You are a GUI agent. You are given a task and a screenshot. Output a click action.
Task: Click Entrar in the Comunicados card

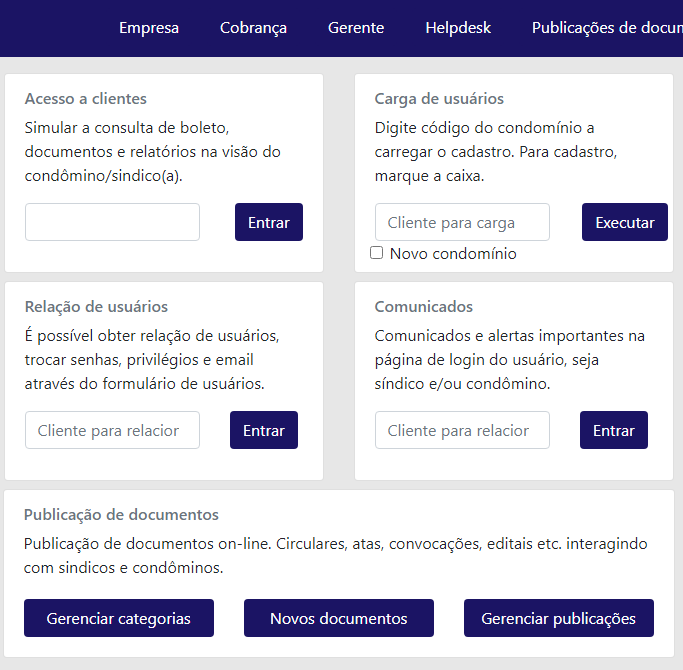click(613, 430)
